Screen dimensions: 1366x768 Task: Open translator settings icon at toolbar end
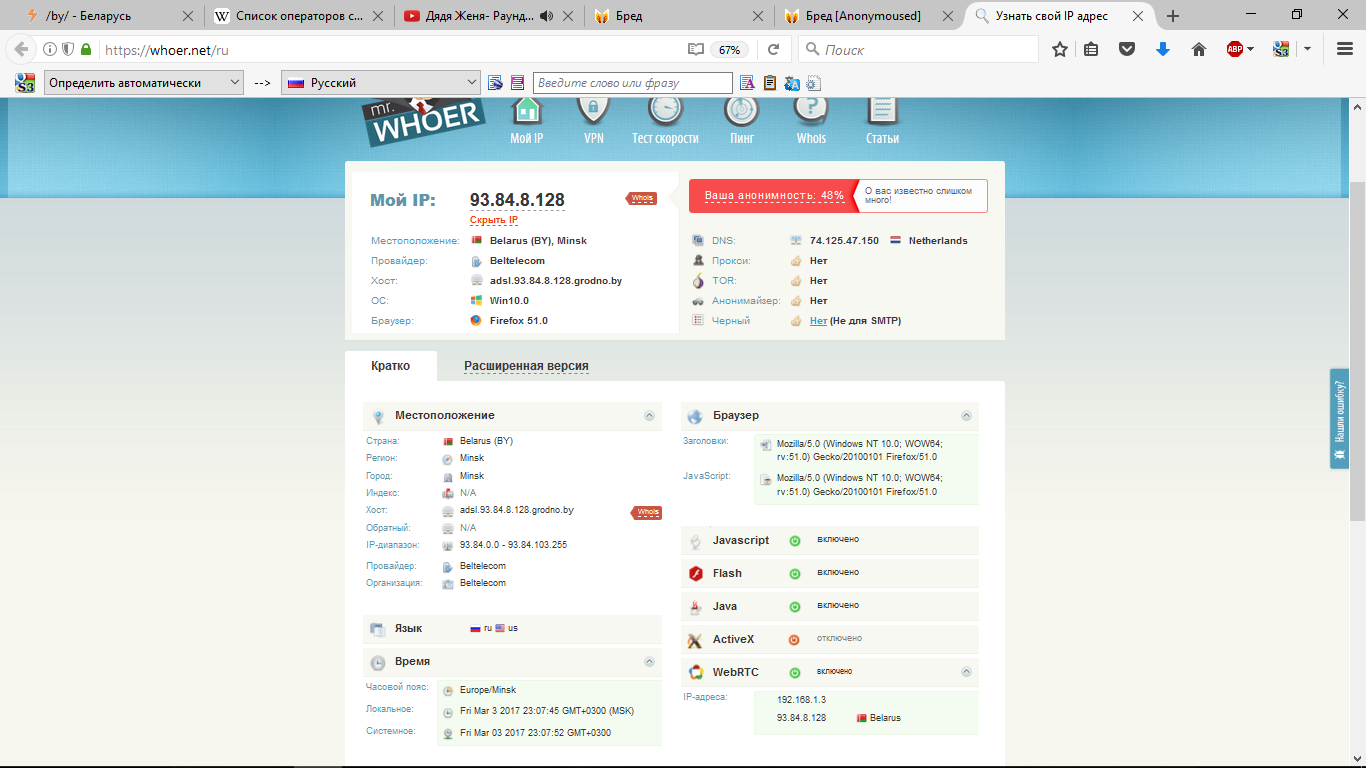[813, 83]
